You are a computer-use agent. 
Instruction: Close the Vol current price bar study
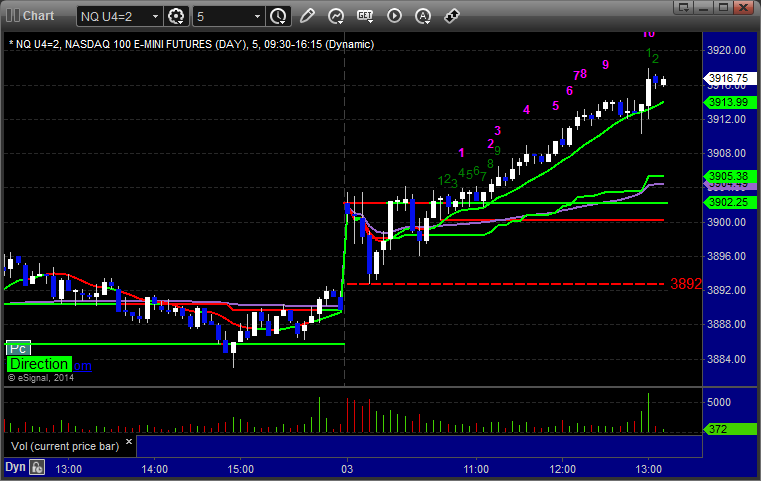tap(129, 442)
